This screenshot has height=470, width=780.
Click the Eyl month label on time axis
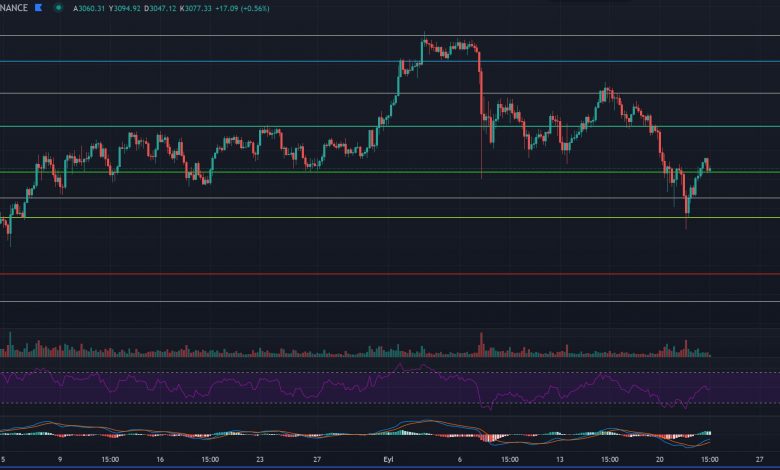(390, 460)
